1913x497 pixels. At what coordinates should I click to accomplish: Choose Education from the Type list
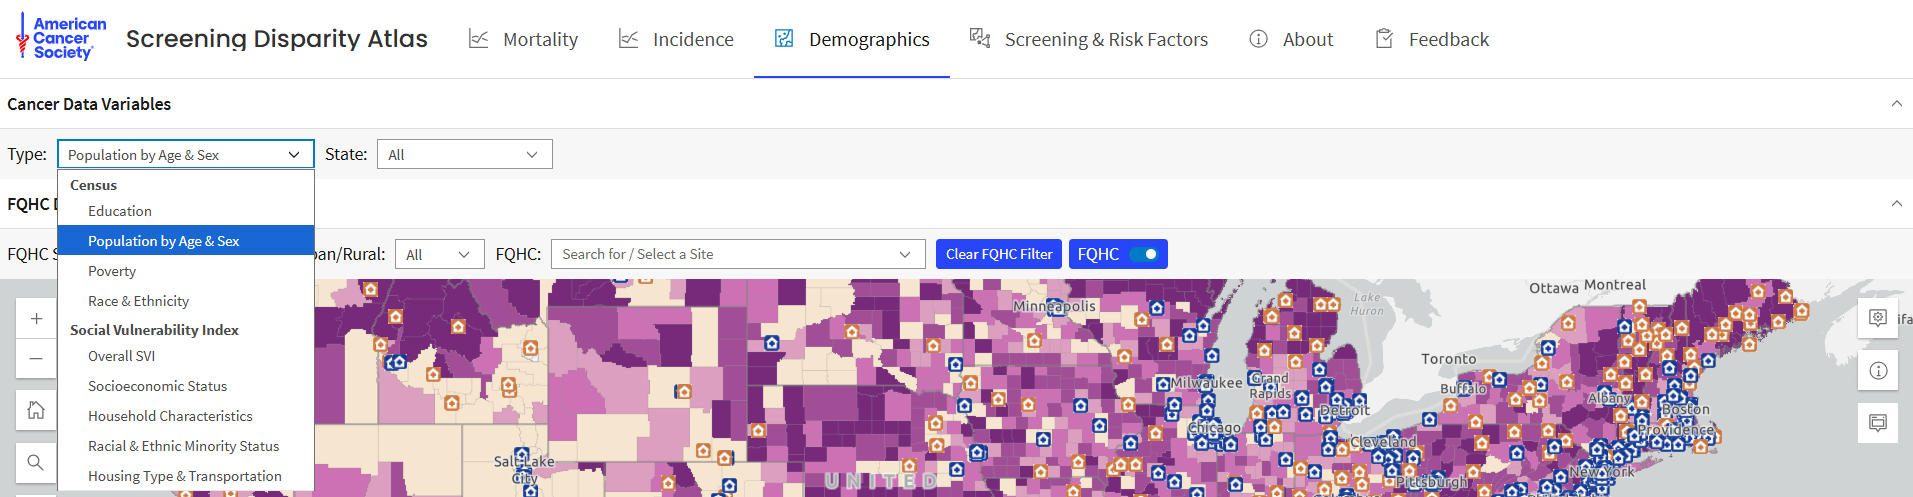(x=186, y=211)
